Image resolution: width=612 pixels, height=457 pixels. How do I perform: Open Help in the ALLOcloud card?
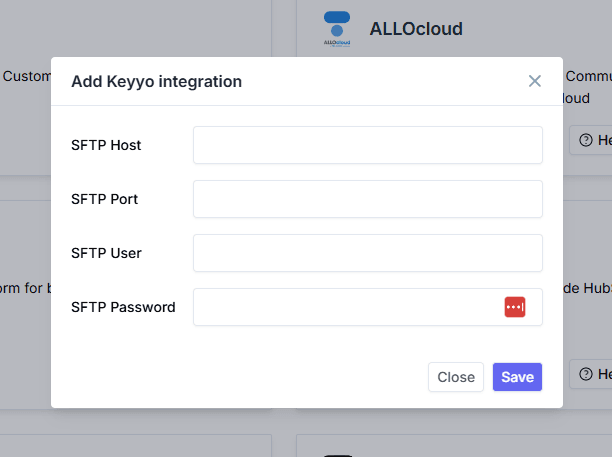pyautogui.click(x=590, y=141)
